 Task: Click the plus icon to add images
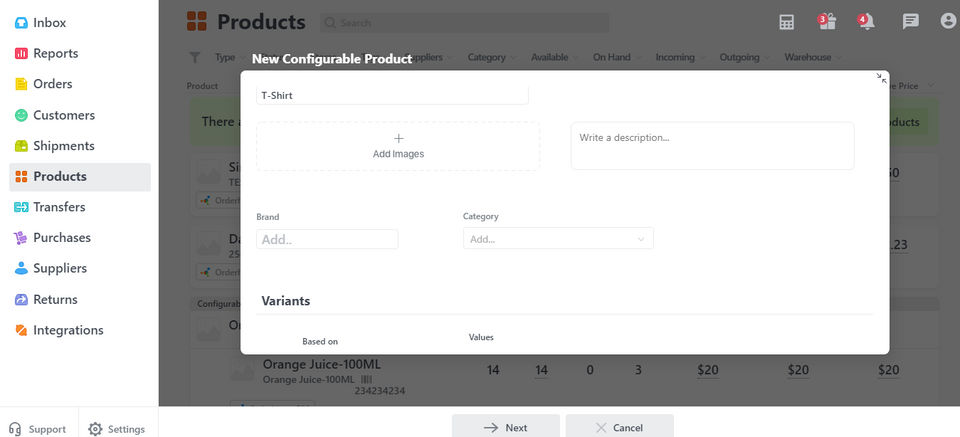(x=398, y=138)
